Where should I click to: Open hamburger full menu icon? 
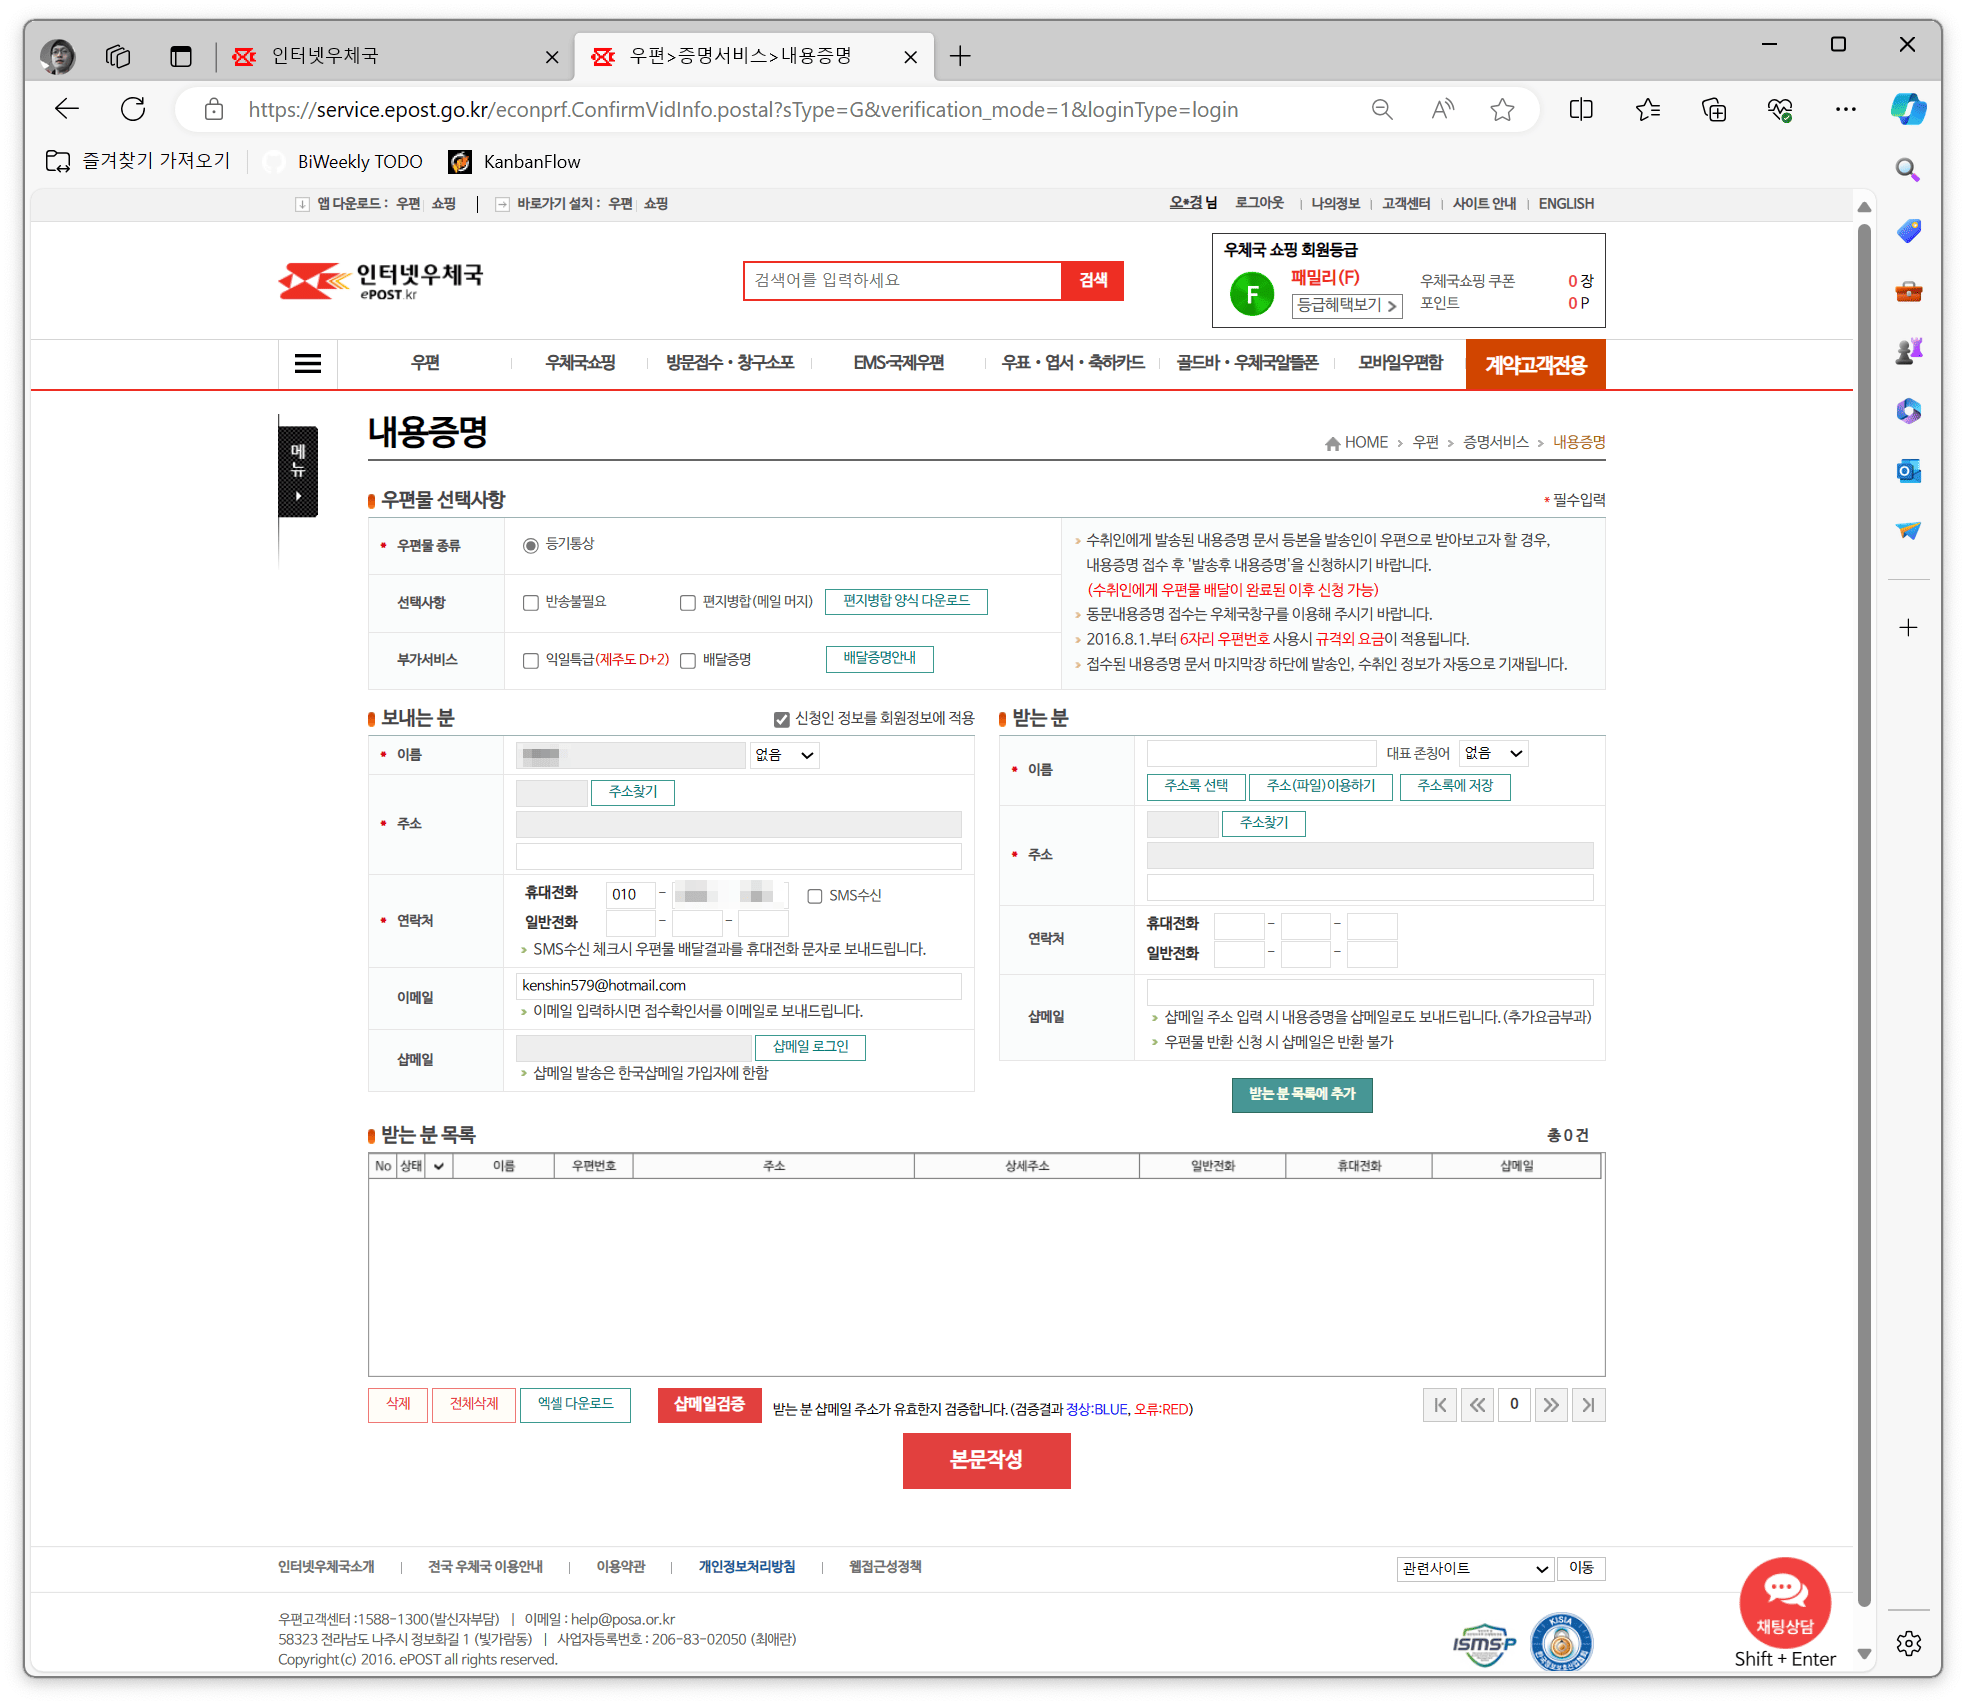(308, 364)
